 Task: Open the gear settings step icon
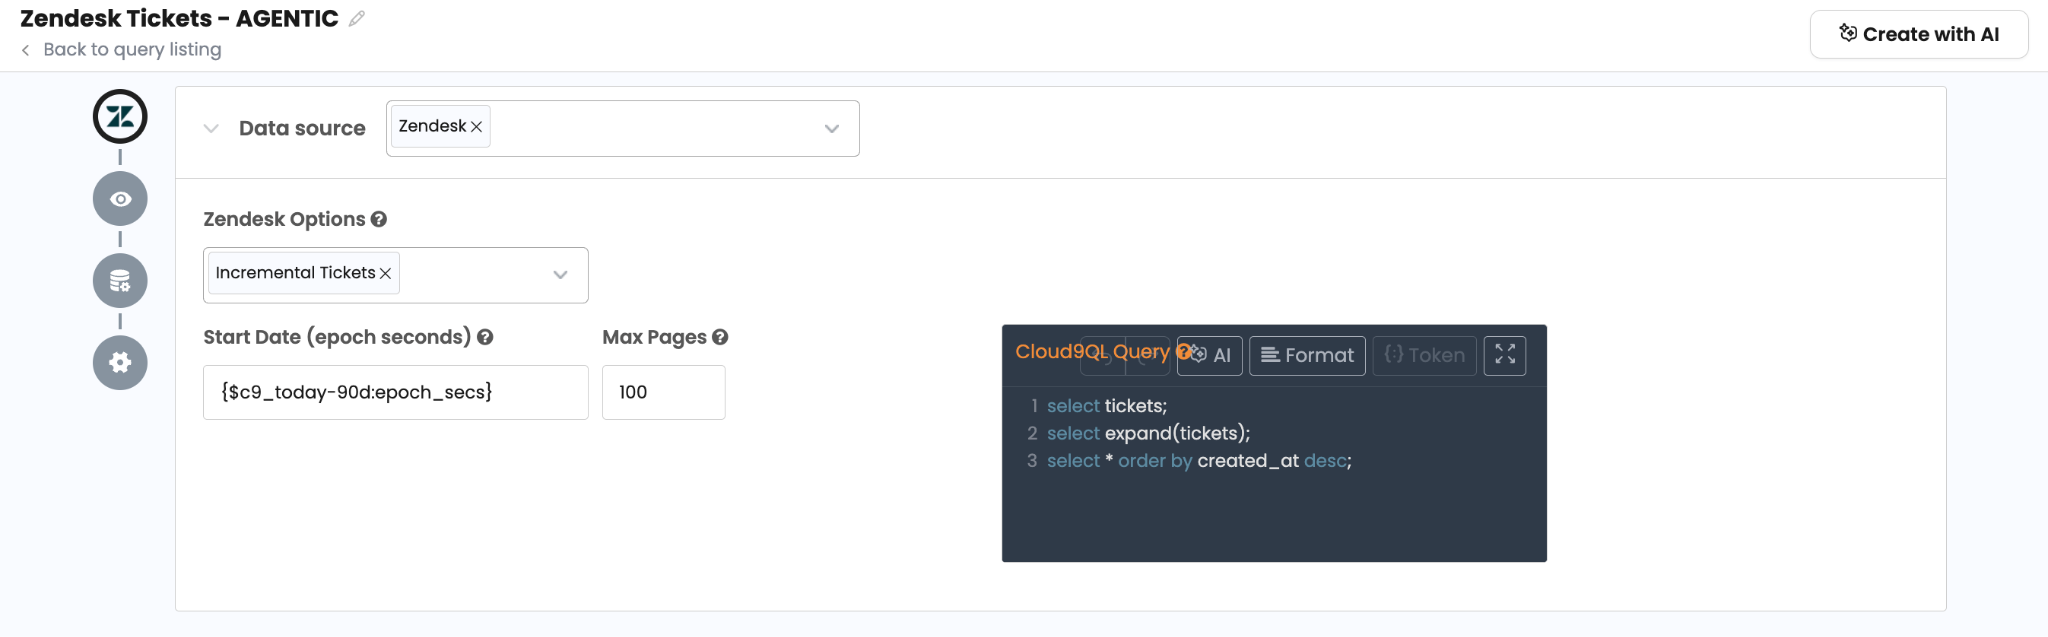120,362
